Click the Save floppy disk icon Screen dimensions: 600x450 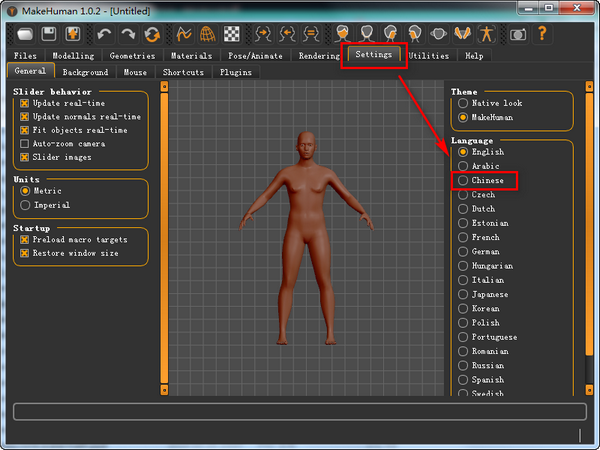click(48, 33)
